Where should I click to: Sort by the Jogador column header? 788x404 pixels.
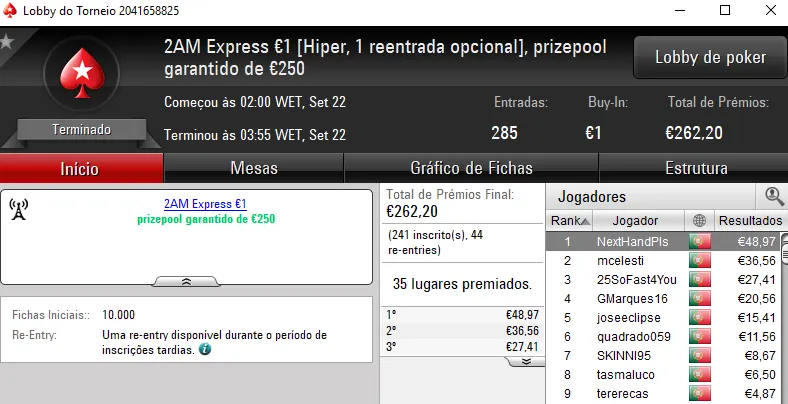click(638, 220)
